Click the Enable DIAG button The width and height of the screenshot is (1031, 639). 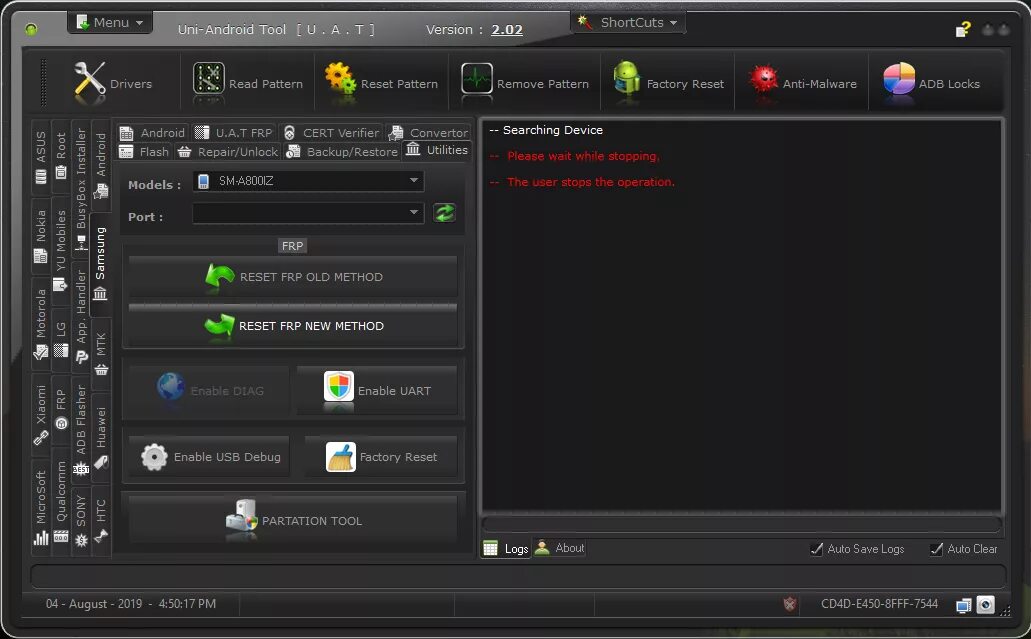click(209, 390)
